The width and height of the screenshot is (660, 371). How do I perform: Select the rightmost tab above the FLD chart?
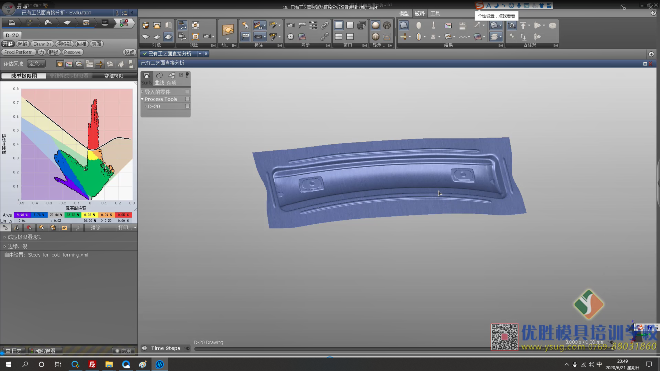pyautogui.click(x=114, y=76)
